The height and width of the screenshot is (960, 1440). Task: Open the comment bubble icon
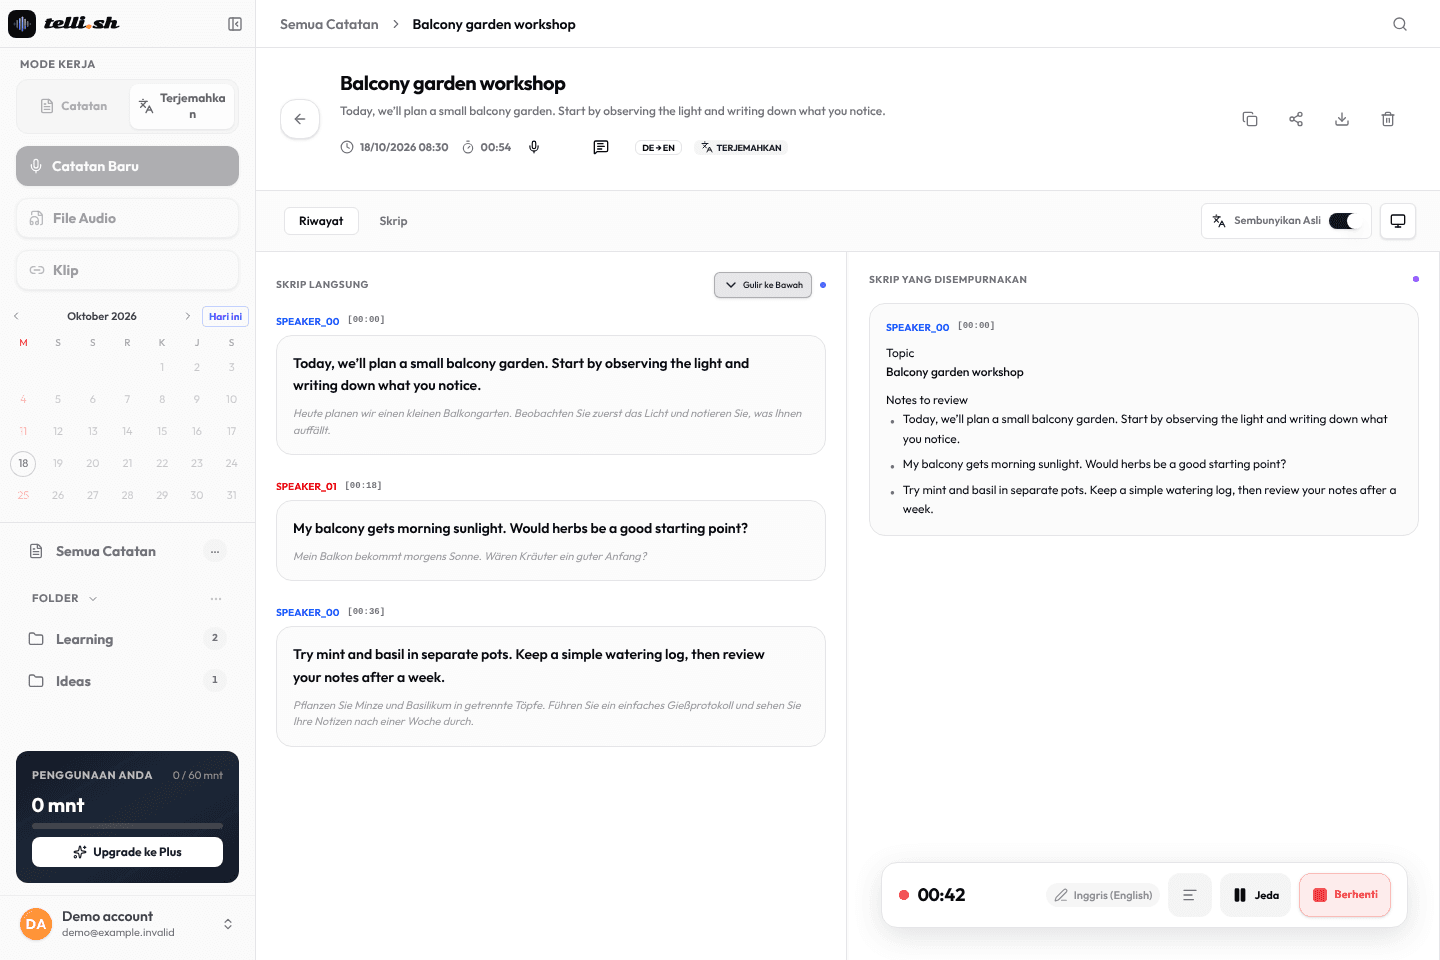(601, 147)
